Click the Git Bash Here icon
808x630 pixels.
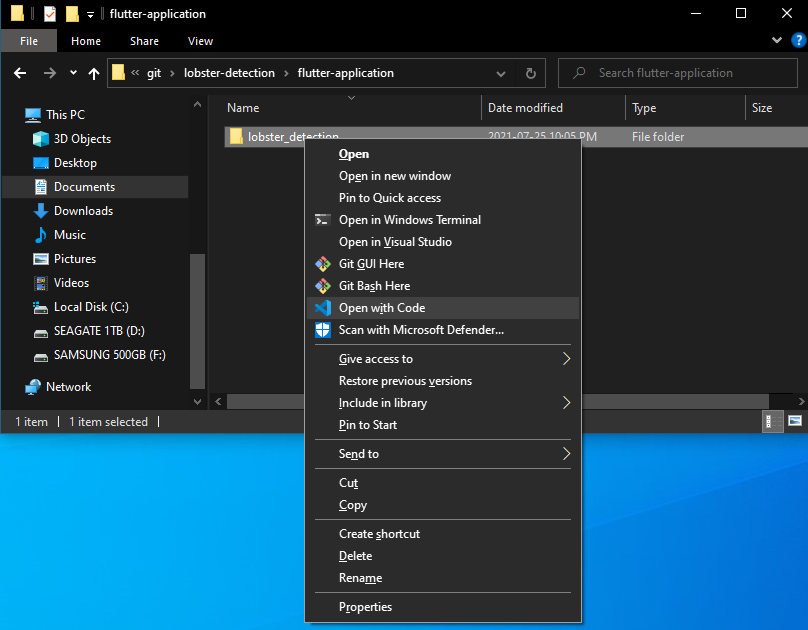coord(323,286)
